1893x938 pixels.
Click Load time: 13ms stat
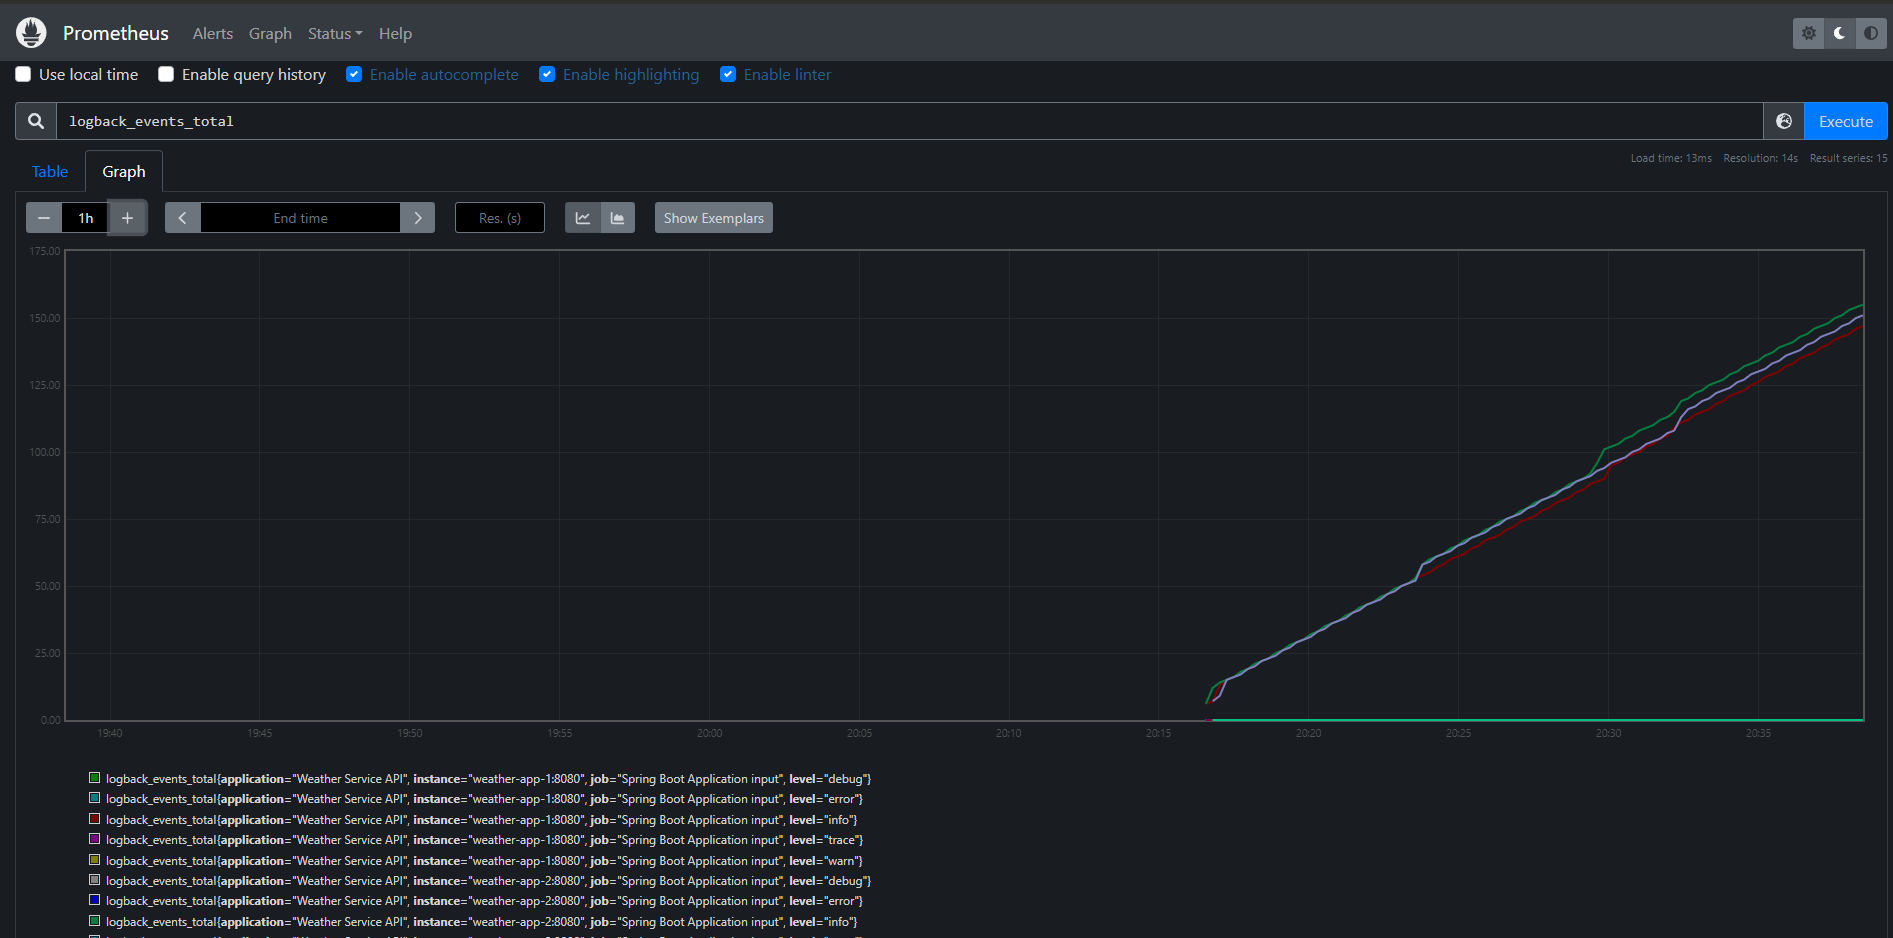coord(1671,158)
